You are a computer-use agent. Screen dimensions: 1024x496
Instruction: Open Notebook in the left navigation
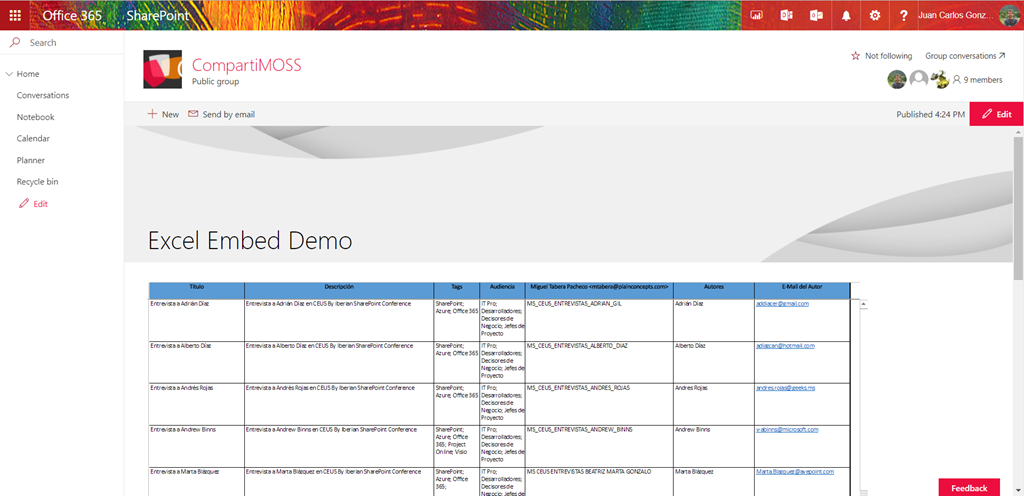pyautogui.click(x=35, y=117)
